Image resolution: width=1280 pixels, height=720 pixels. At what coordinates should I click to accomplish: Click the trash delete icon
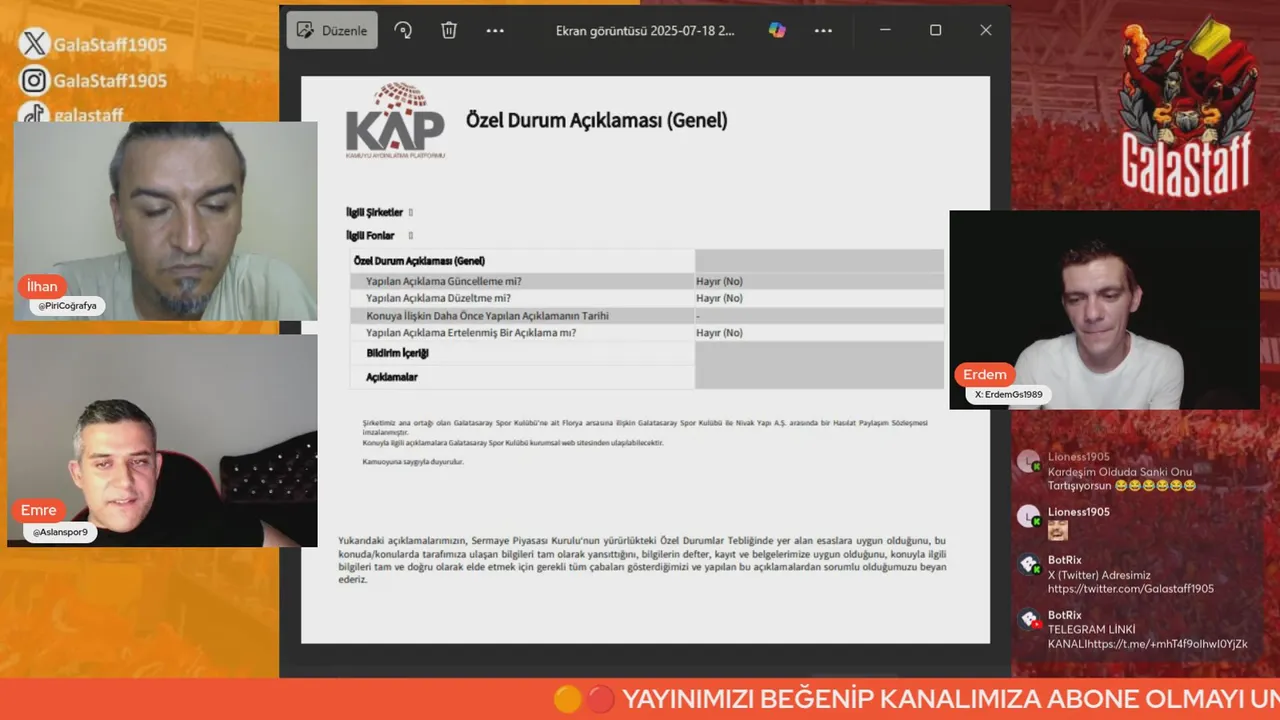coord(449,30)
